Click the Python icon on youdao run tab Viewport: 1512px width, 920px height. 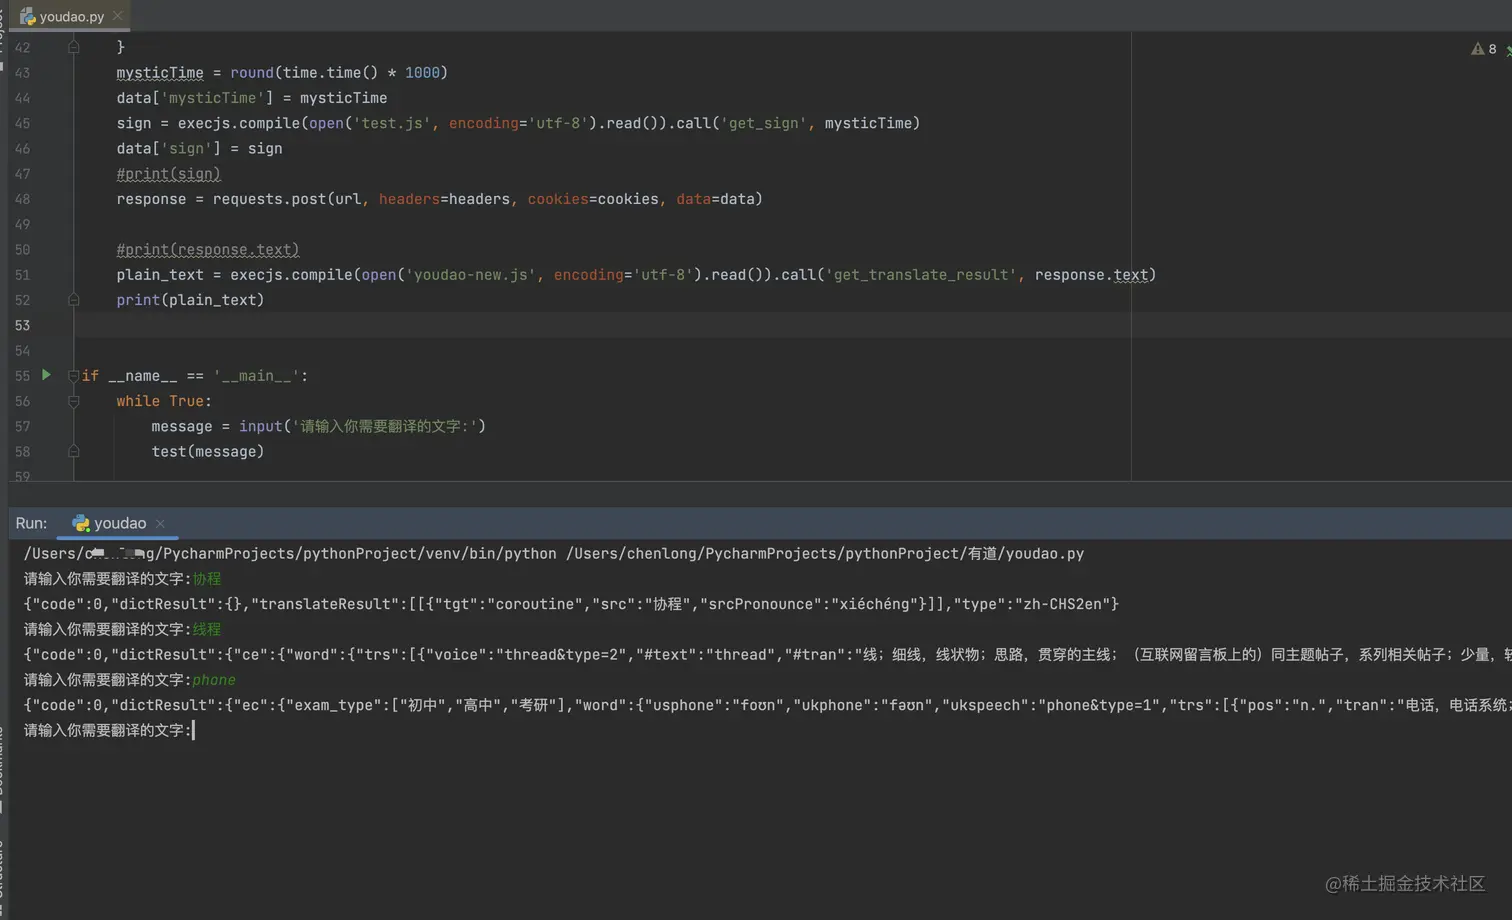click(x=81, y=523)
